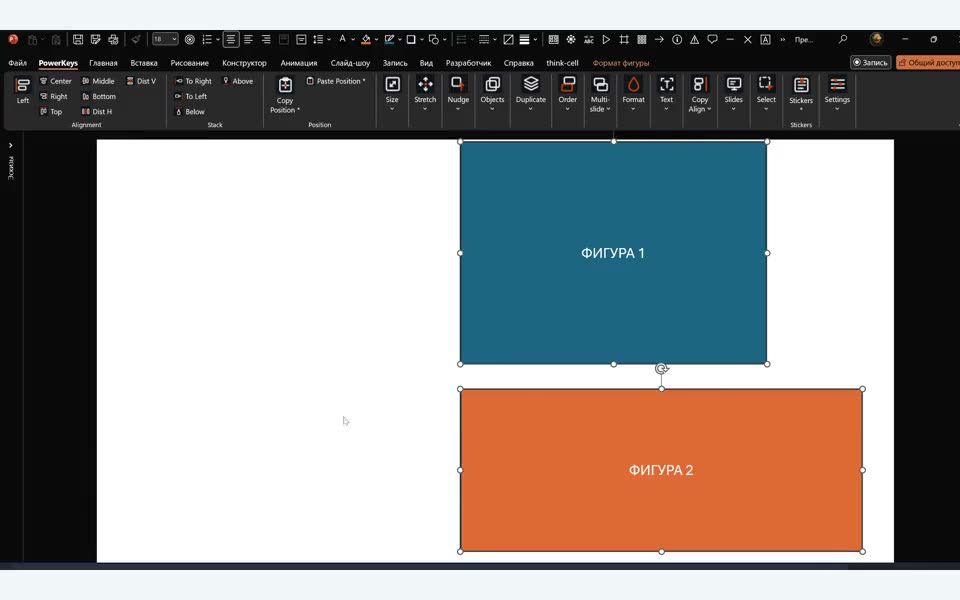960x600 pixels.
Task: Click the diagonal slash square icon
Action: click(508, 40)
